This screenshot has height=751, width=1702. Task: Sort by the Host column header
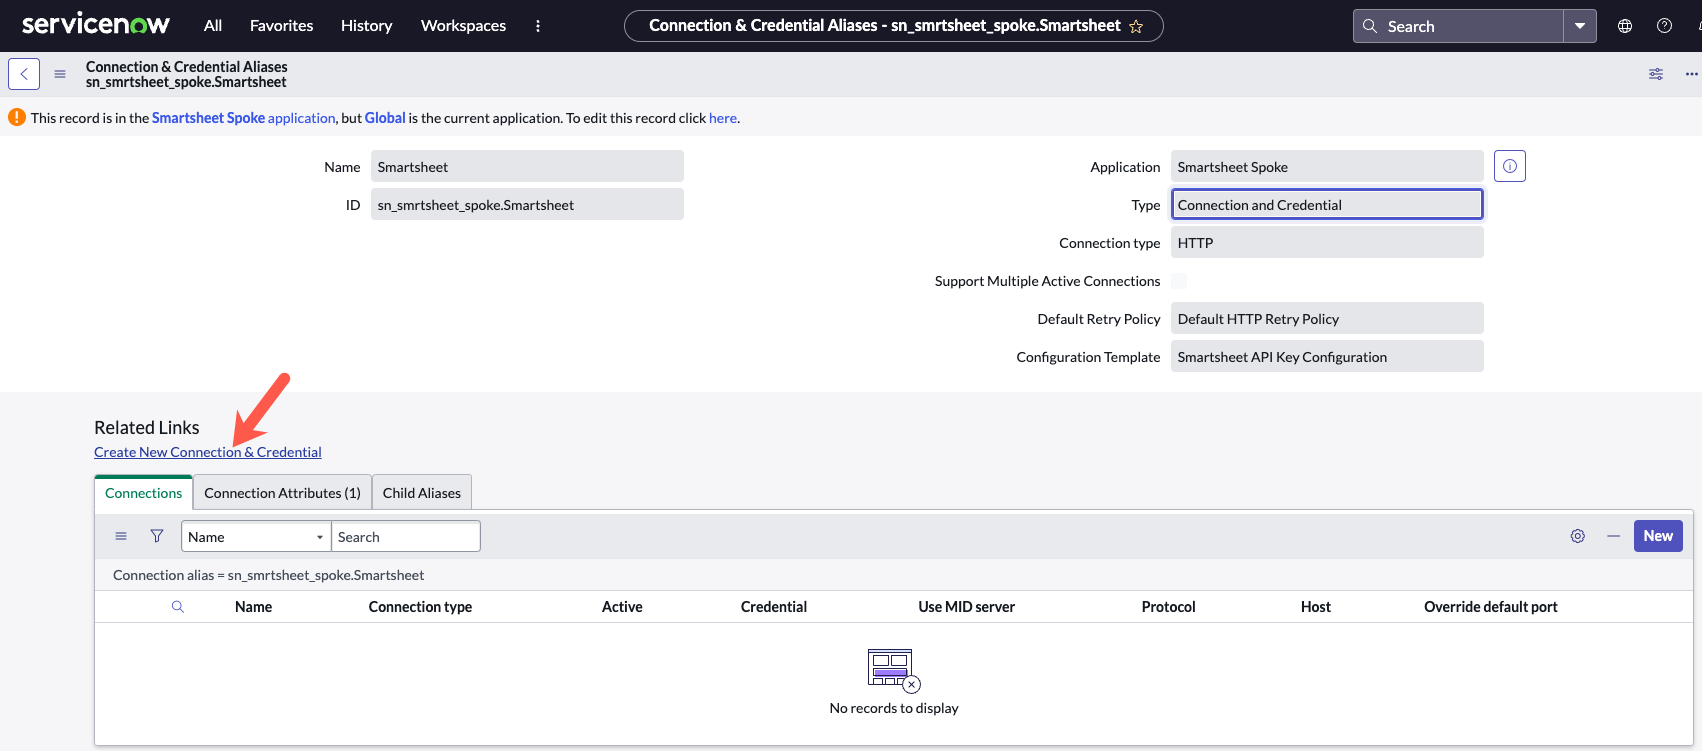pyautogui.click(x=1316, y=607)
